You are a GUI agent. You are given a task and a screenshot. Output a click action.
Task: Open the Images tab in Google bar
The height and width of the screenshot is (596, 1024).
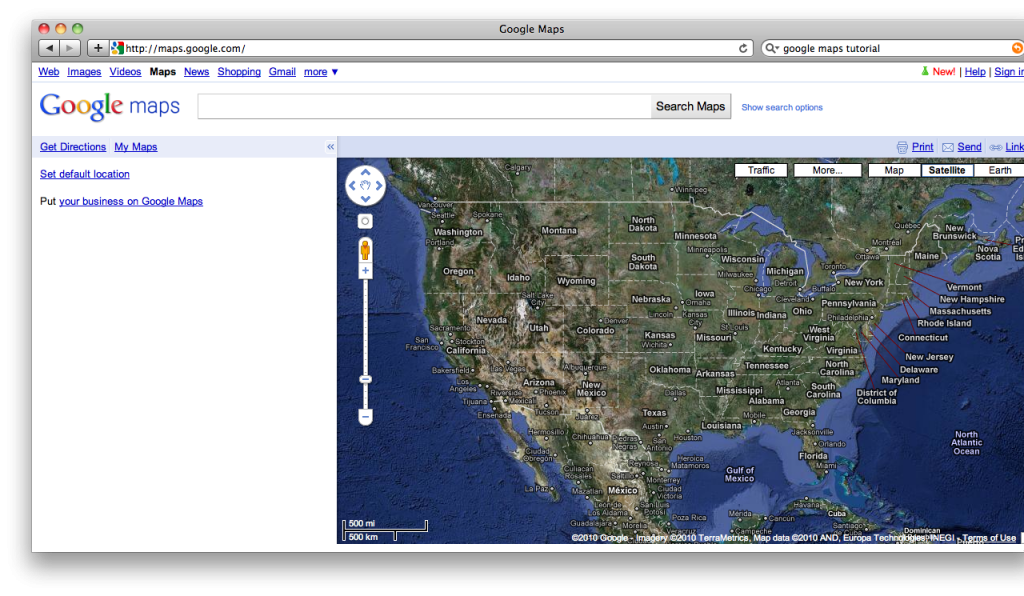point(84,72)
